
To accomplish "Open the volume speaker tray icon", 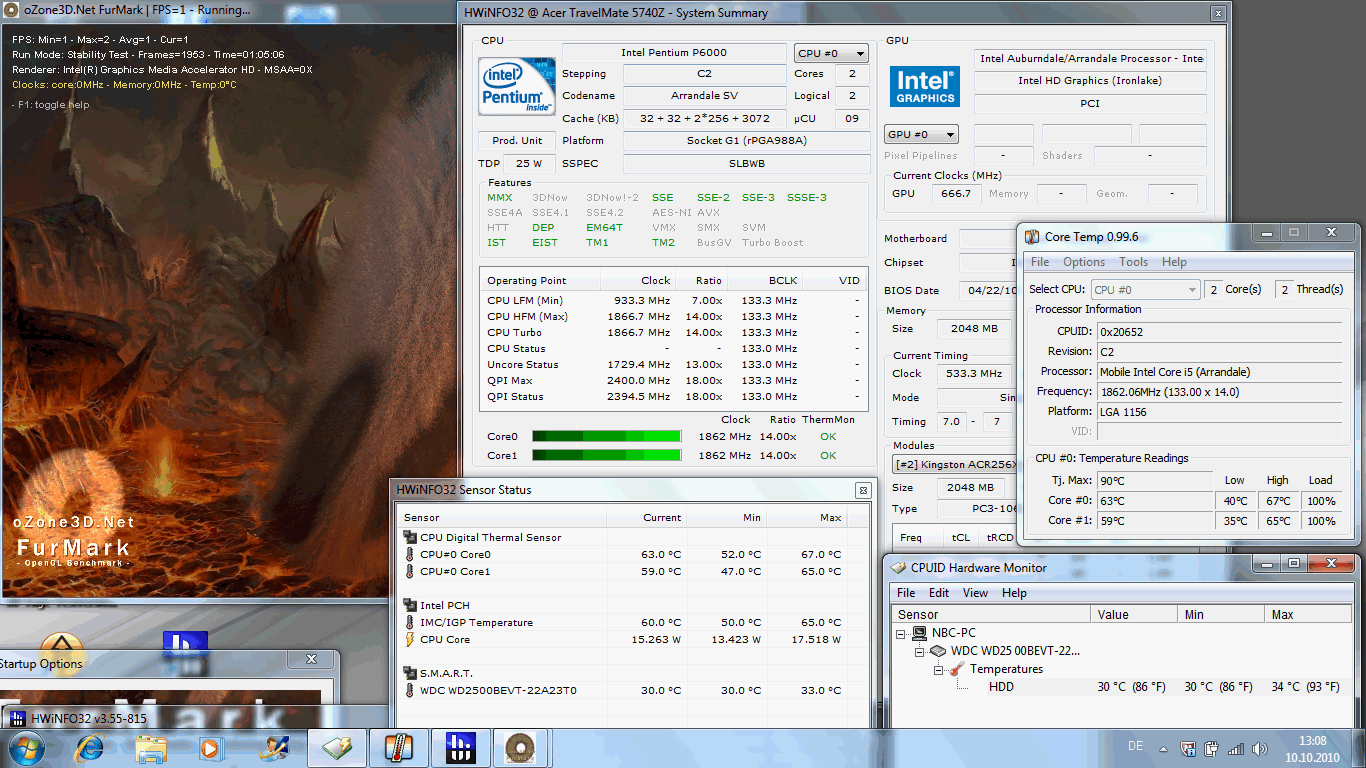I will click(x=1259, y=748).
